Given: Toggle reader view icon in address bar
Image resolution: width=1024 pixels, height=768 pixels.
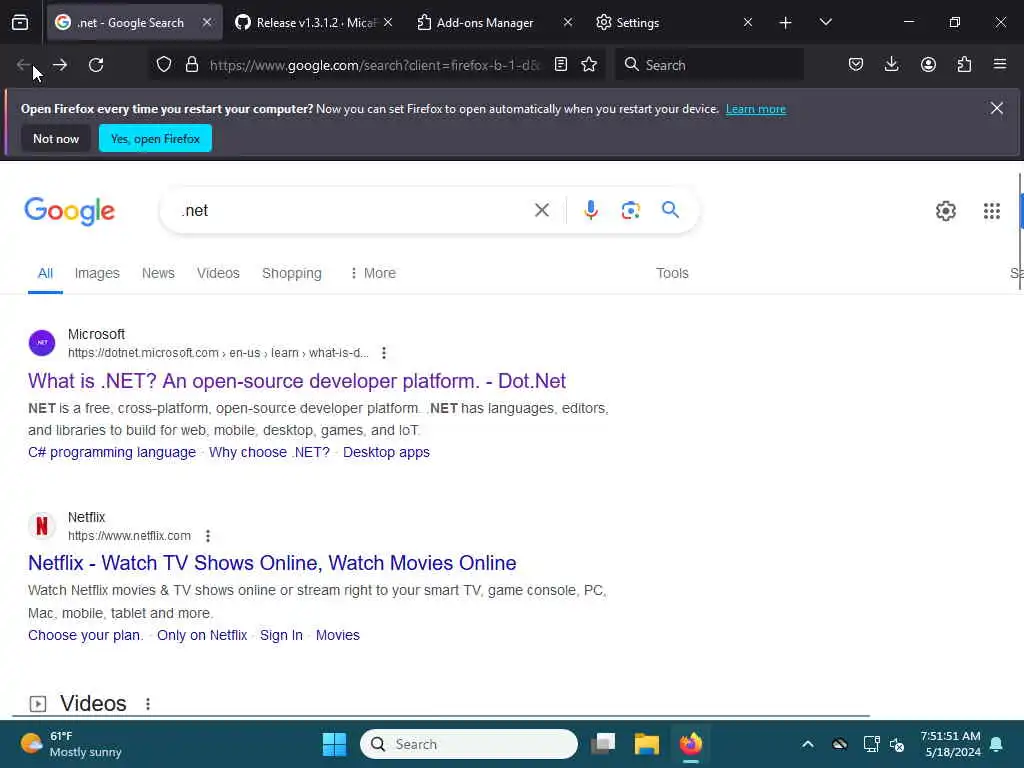Looking at the screenshot, I should click(560, 65).
